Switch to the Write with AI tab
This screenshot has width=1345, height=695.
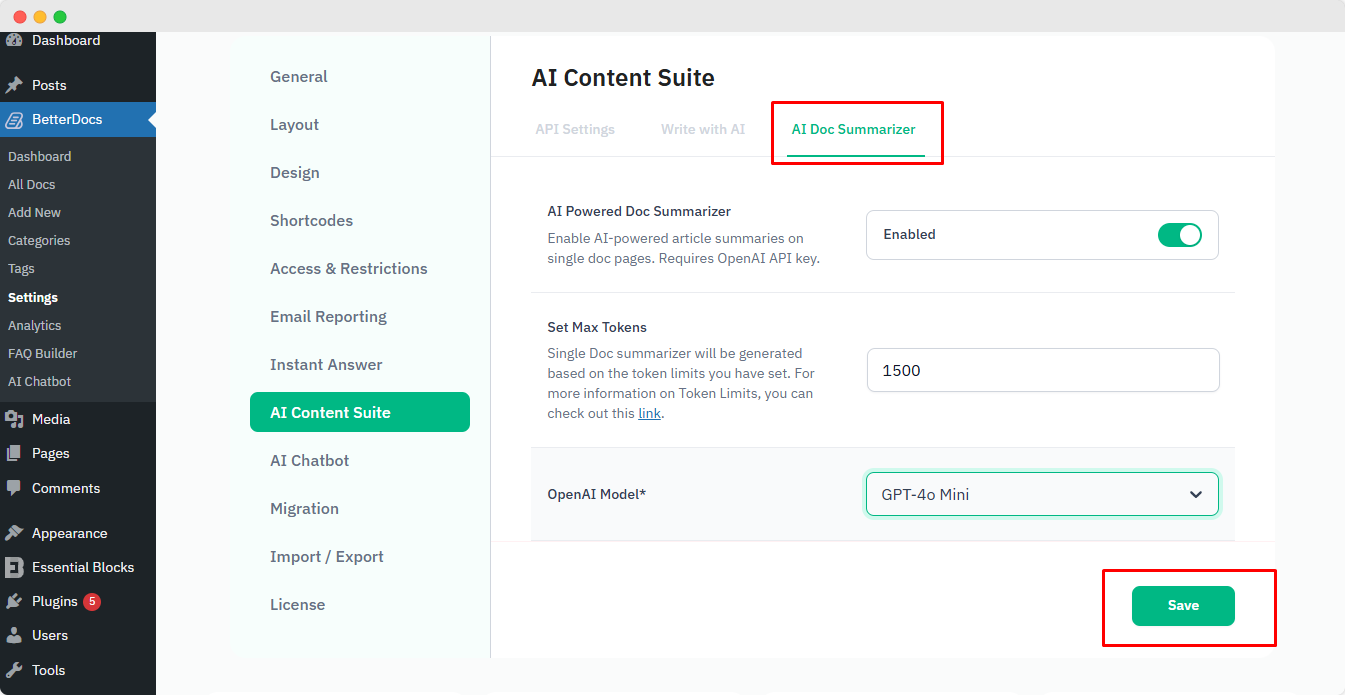[702, 129]
